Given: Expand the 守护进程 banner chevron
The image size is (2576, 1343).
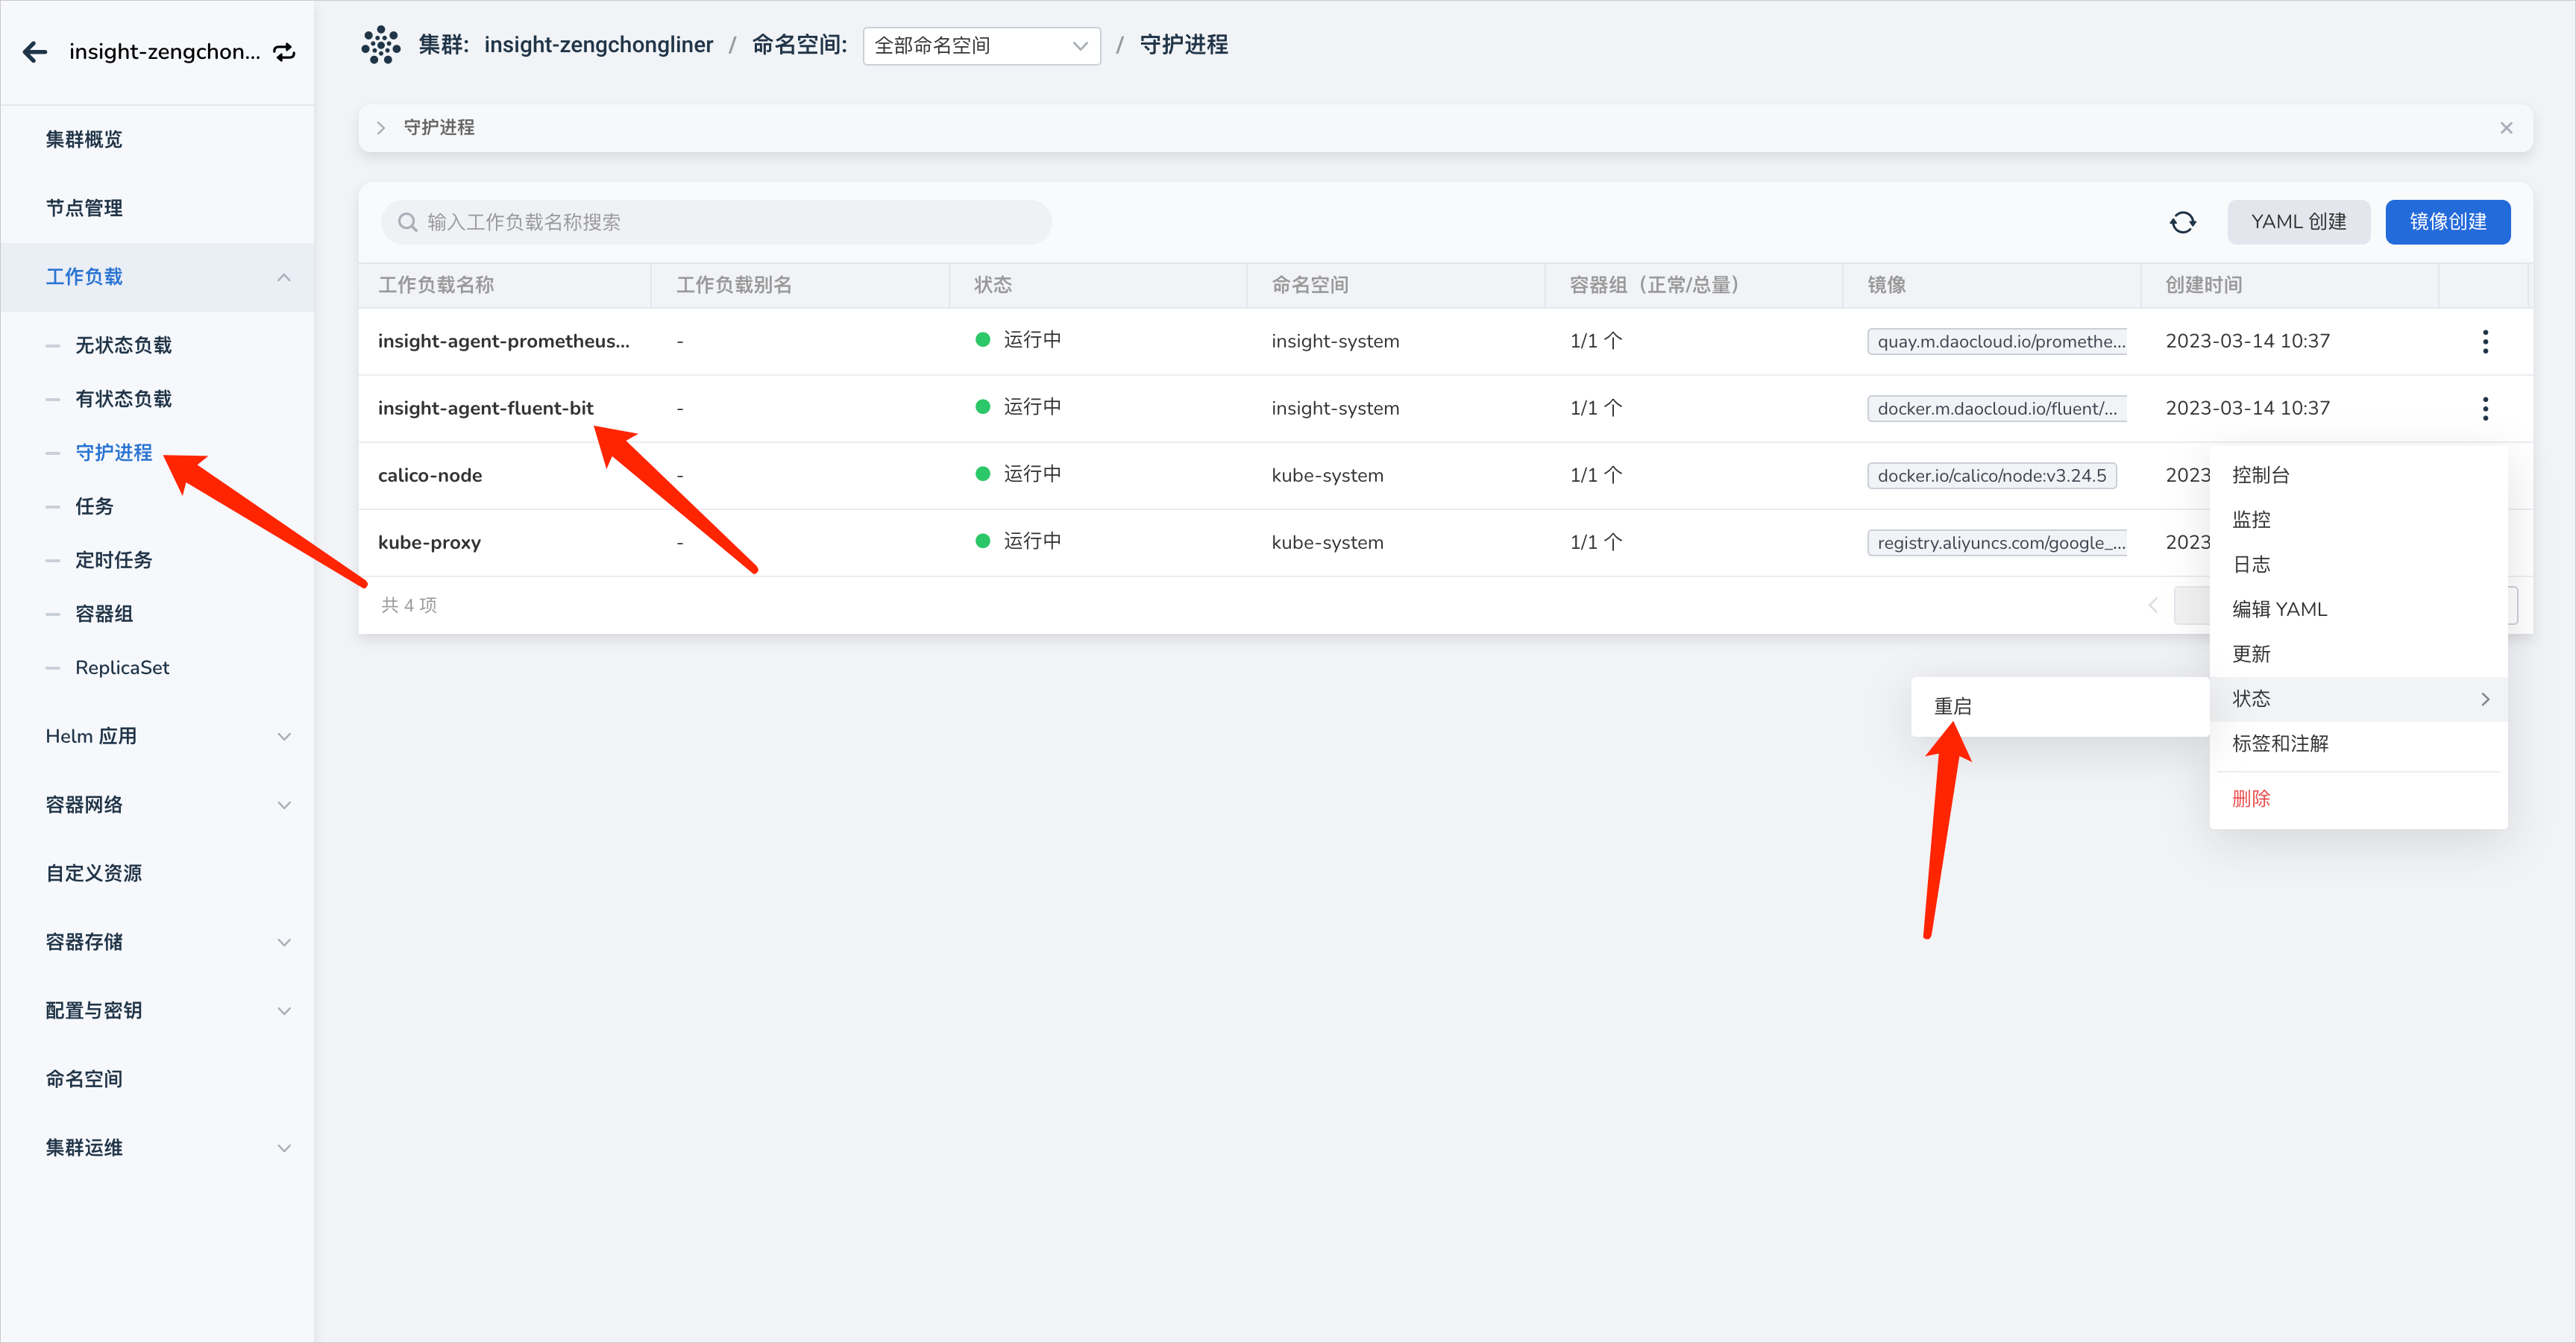Looking at the screenshot, I should click(x=381, y=128).
